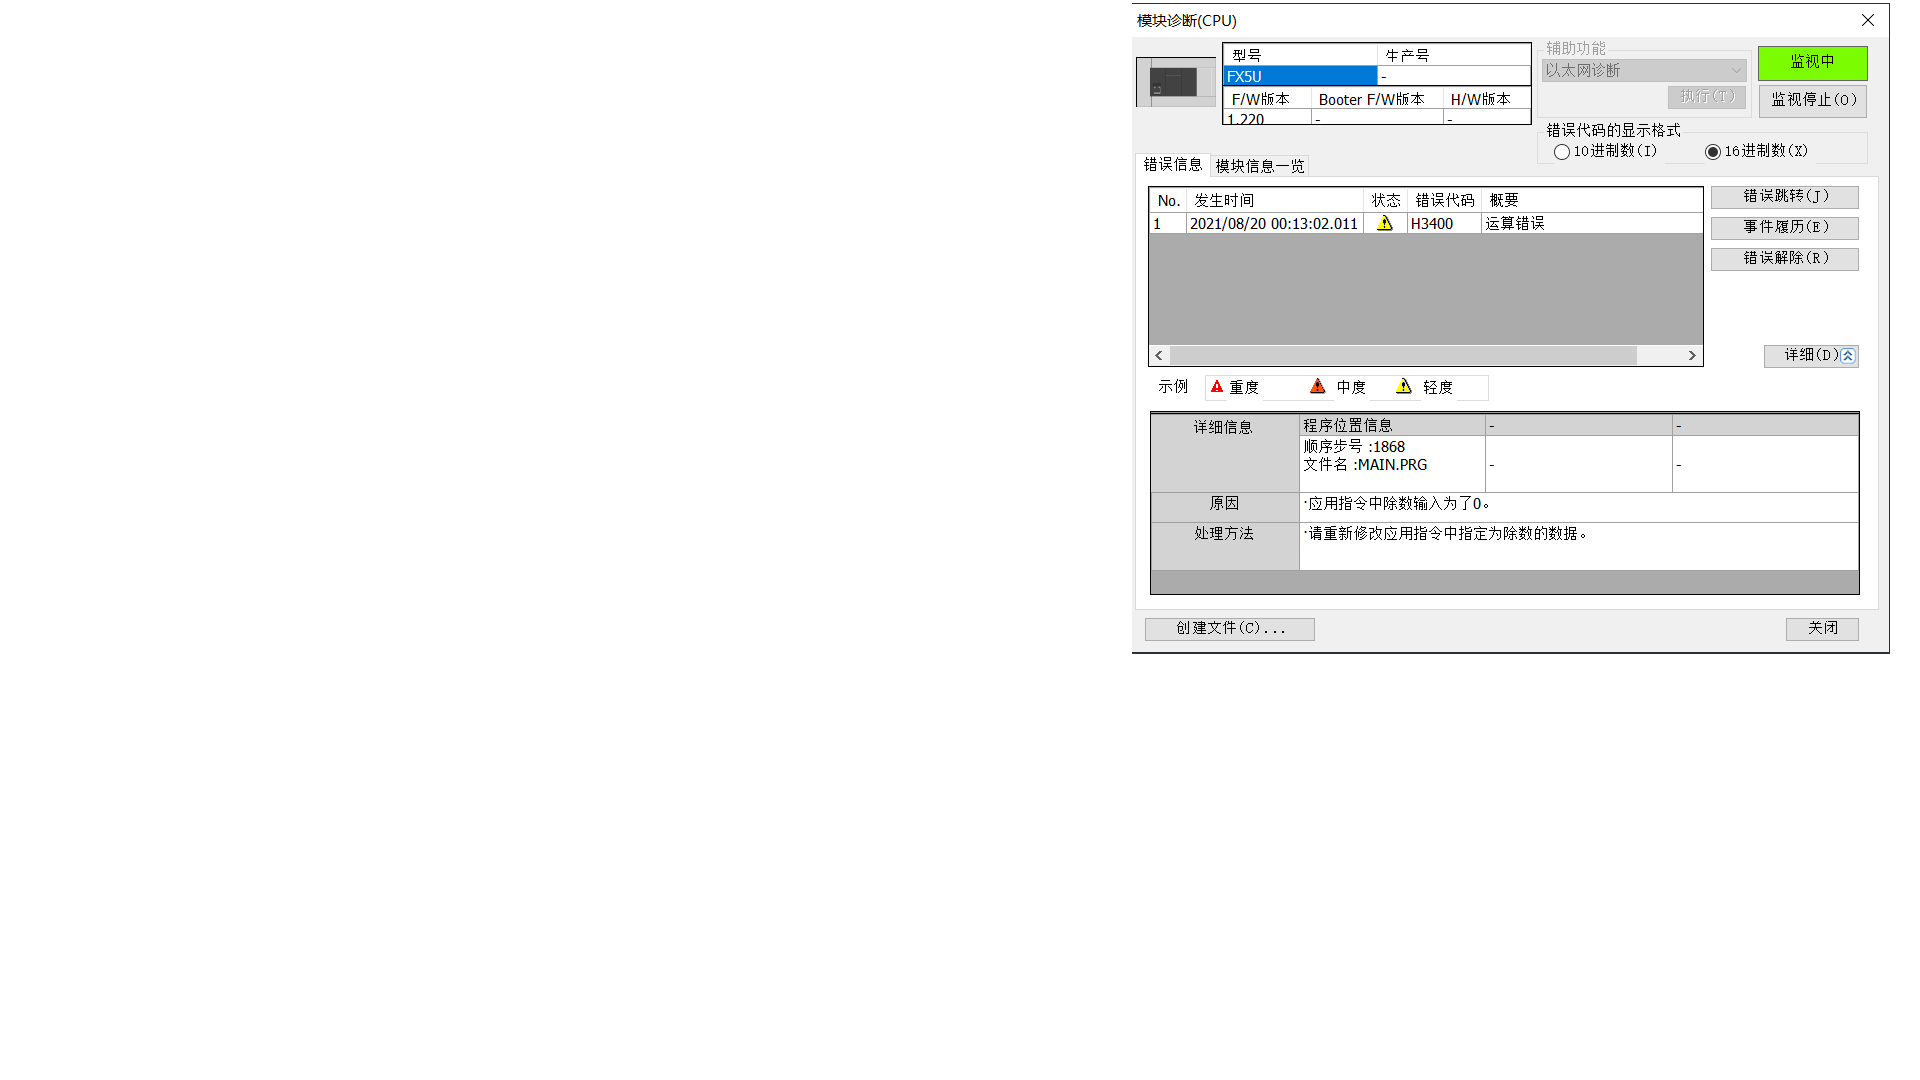This screenshot has height=1080, width=1920.
Task: Click the yellow warning icon in error row
Action: [x=1385, y=223]
